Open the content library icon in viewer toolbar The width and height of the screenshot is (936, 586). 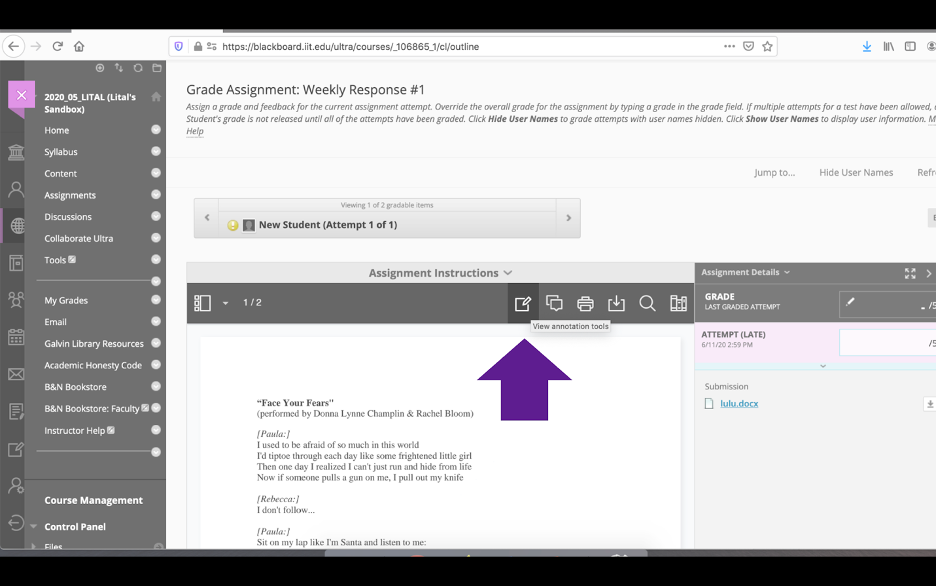pos(678,303)
